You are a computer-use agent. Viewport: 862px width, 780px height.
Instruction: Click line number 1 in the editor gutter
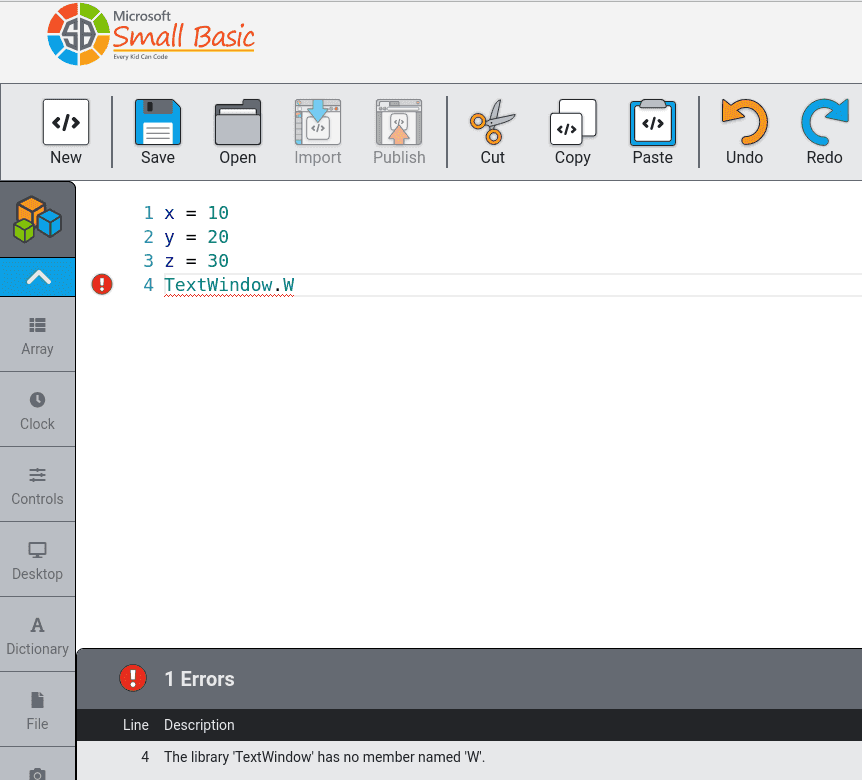point(148,213)
